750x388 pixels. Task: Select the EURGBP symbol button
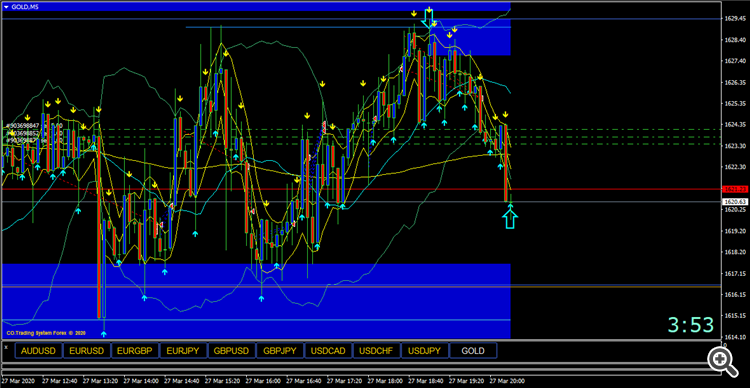pyautogui.click(x=135, y=351)
